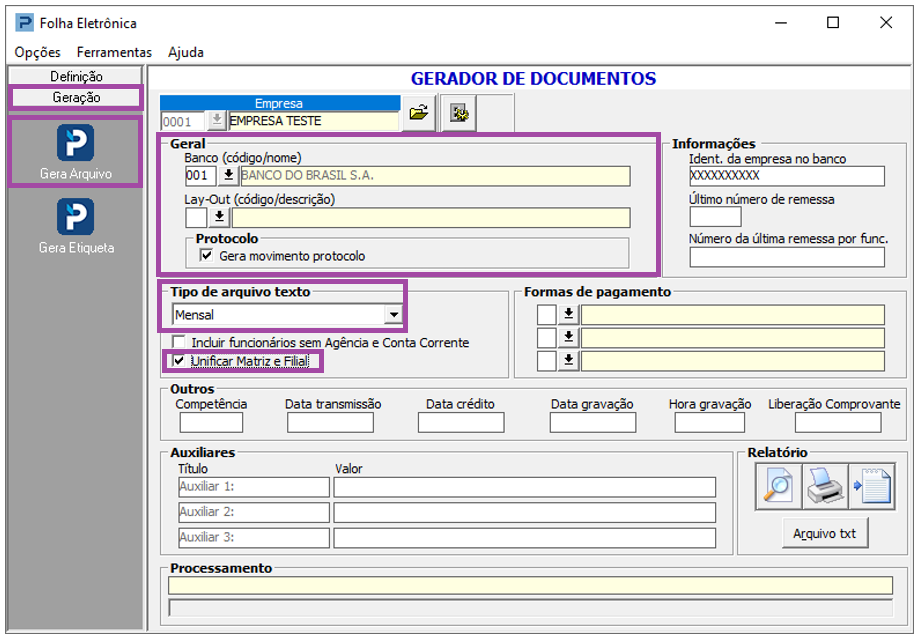Screen dimensions: 919x638
Task: Click the Gera Arquivo icon
Action: [75, 143]
